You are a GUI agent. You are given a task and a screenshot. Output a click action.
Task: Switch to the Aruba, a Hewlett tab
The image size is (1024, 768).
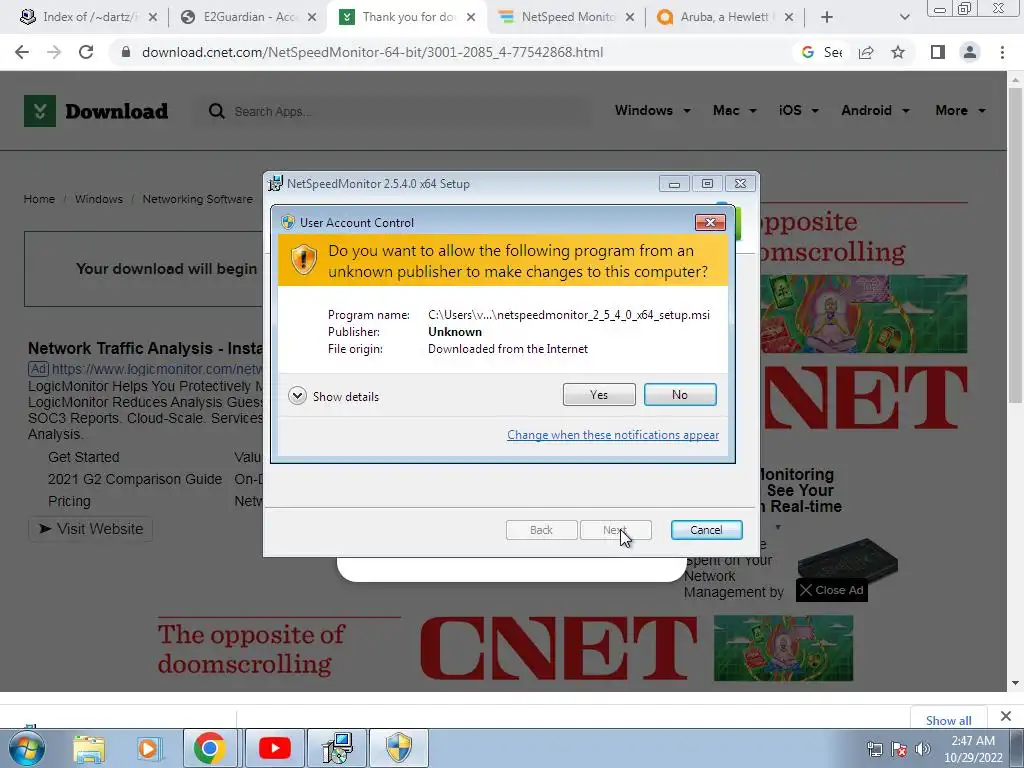click(x=725, y=17)
